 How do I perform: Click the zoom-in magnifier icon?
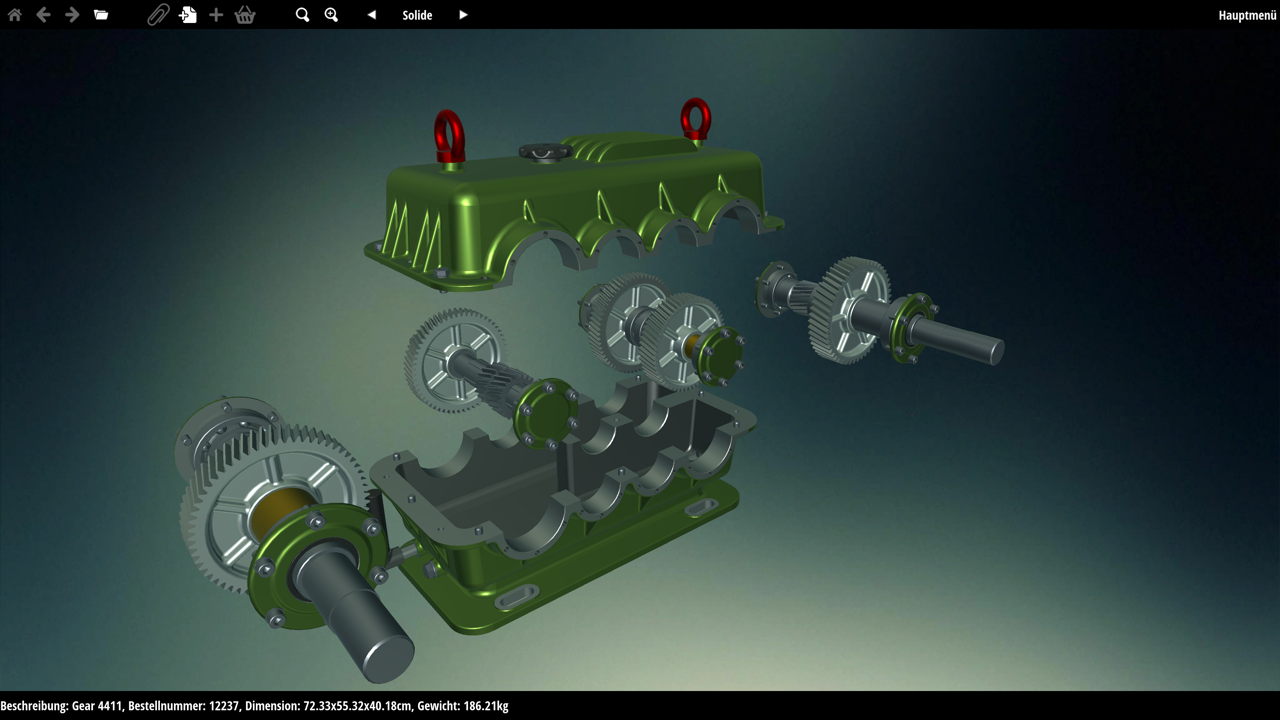click(x=331, y=15)
